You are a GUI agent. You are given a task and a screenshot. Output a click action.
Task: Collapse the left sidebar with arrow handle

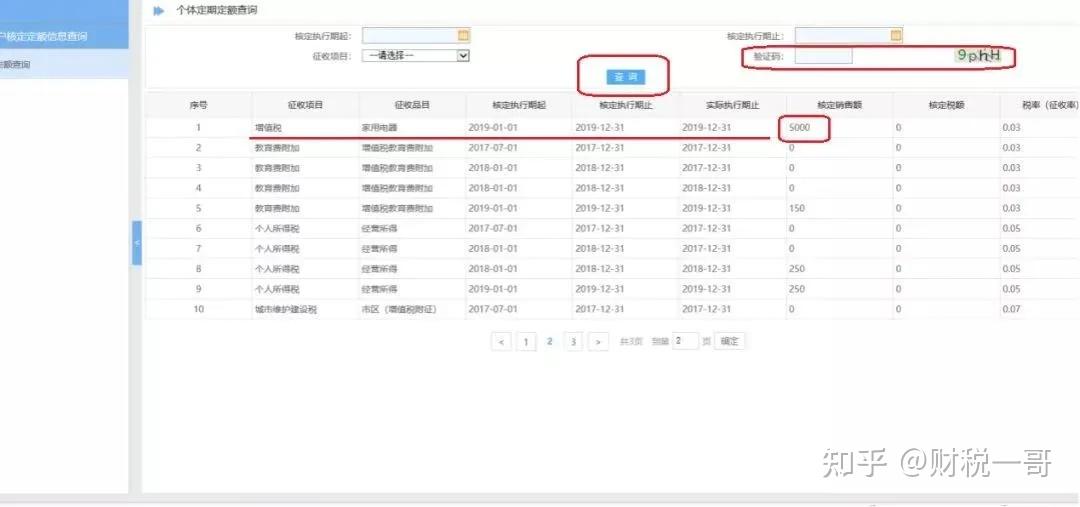[136, 243]
